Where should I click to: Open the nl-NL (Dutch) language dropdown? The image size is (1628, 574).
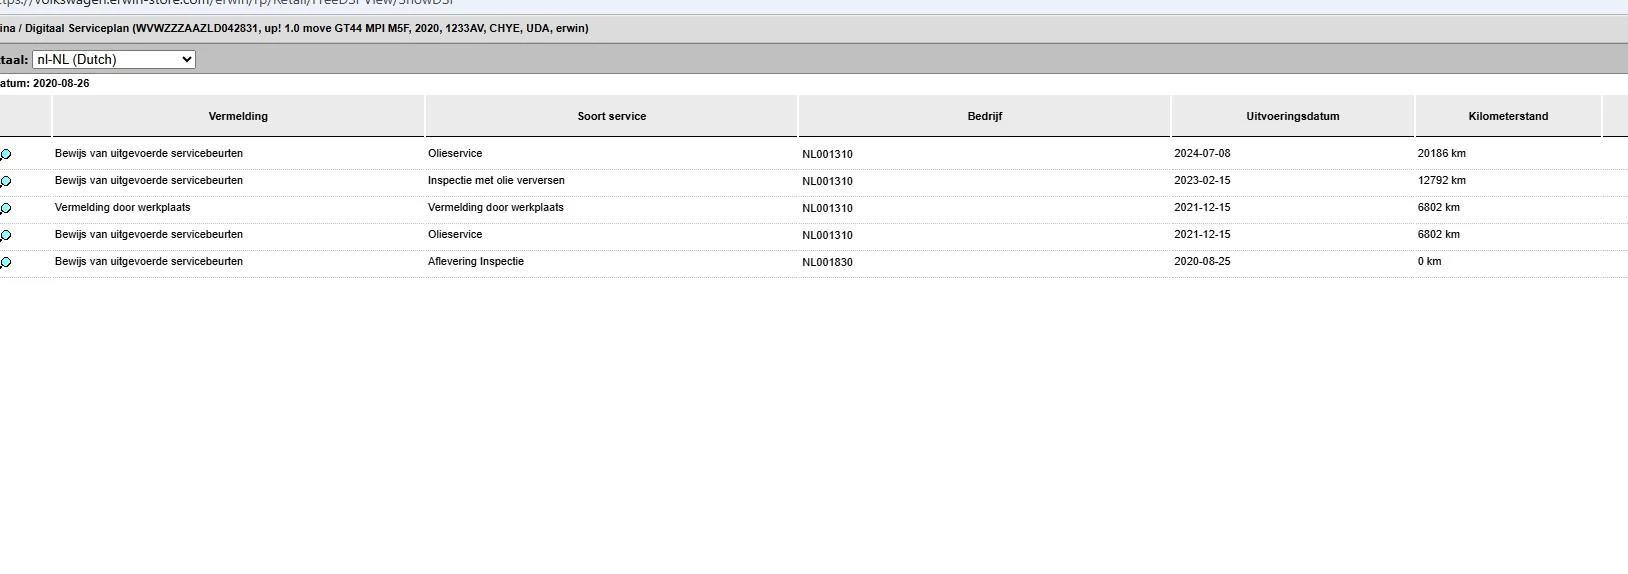(114, 60)
